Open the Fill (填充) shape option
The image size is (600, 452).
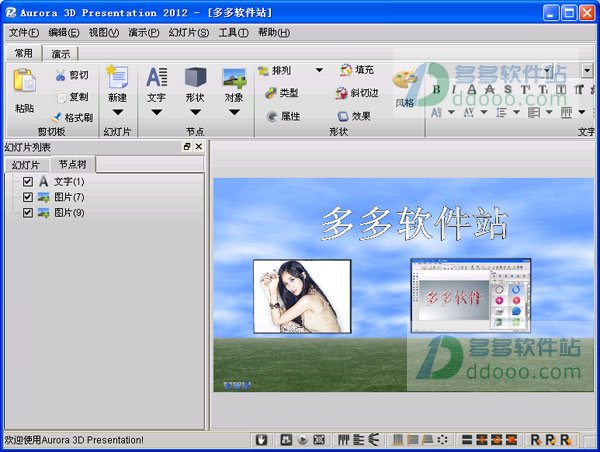click(357, 70)
